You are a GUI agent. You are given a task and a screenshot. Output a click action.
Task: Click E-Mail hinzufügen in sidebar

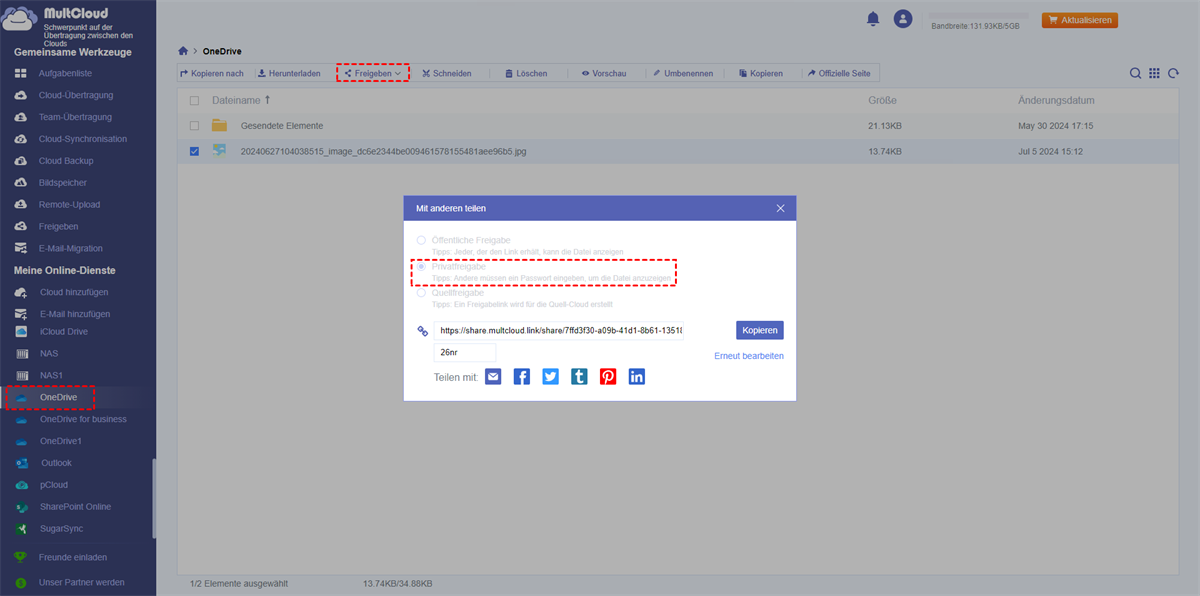tap(77, 314)
